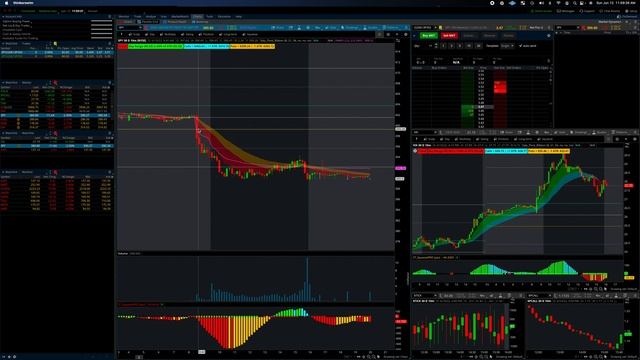640x360 pixels.
Task: Click the symbol box of Active Trader panel
Action: 424,28
